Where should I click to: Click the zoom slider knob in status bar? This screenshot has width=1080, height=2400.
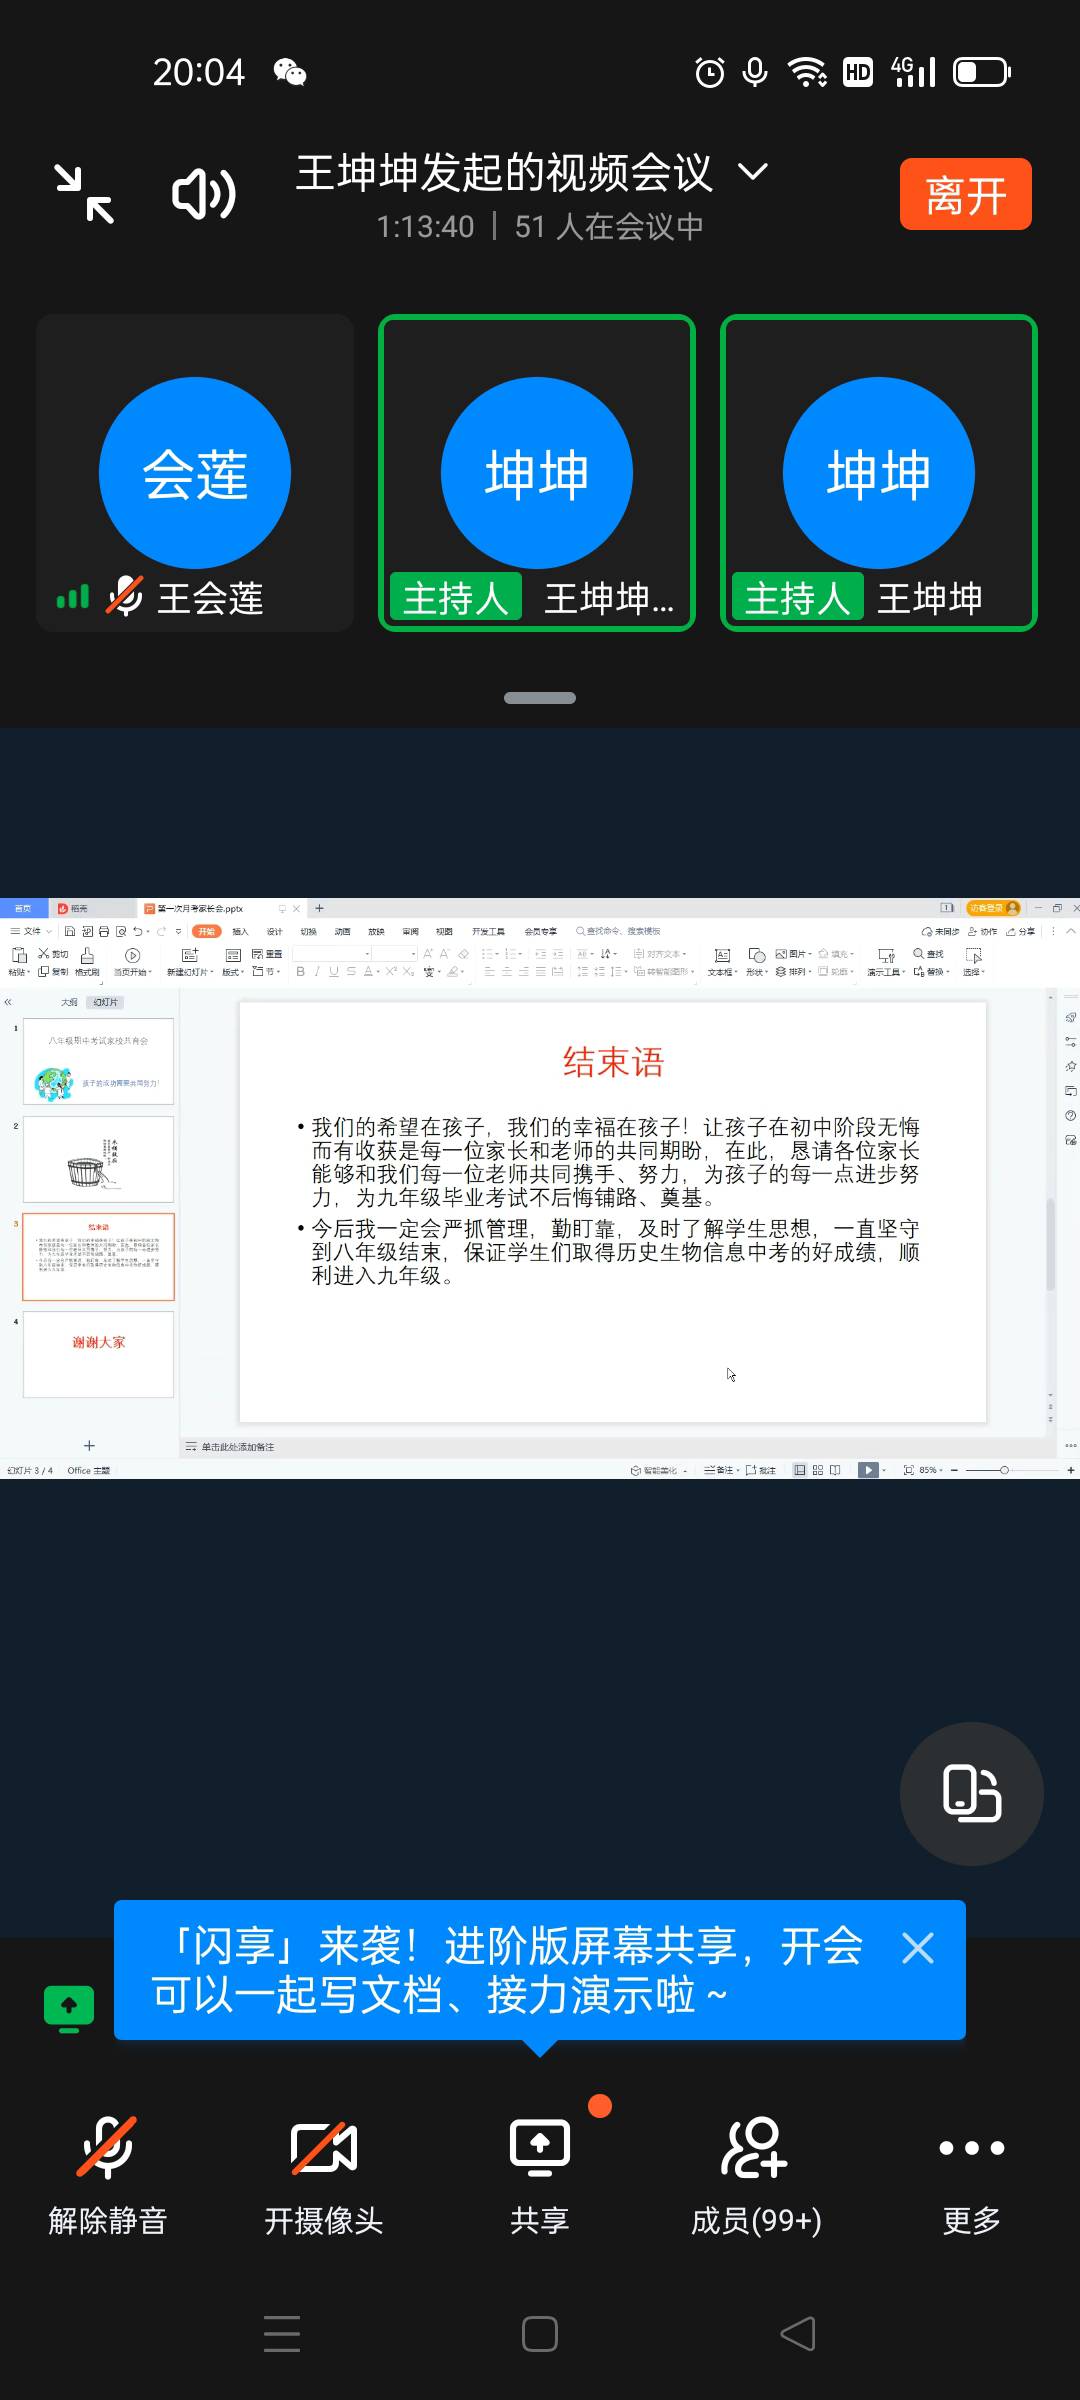[x=1004, y=1470]
